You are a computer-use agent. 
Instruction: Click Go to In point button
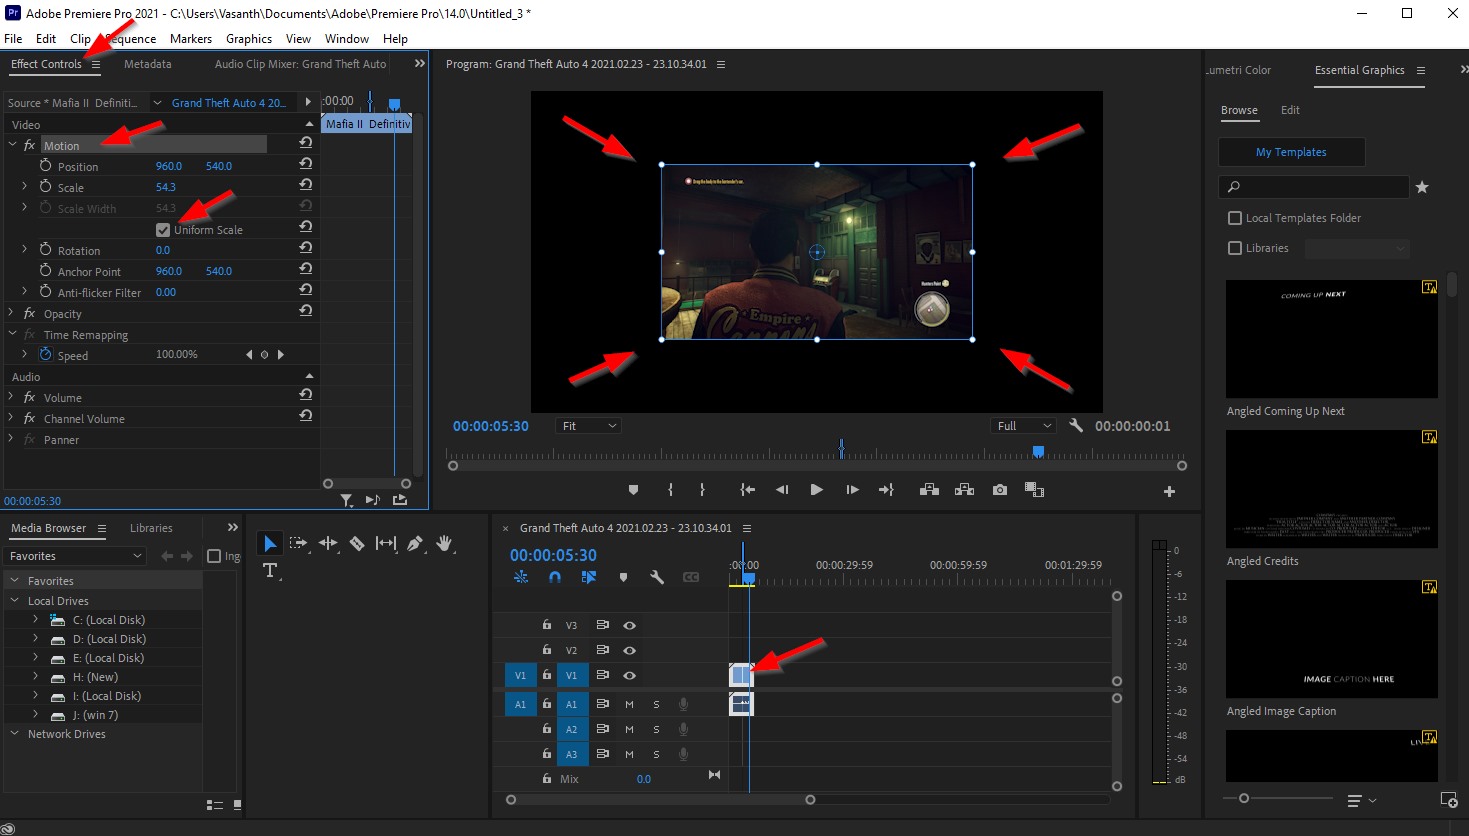(x=747, y=490)
